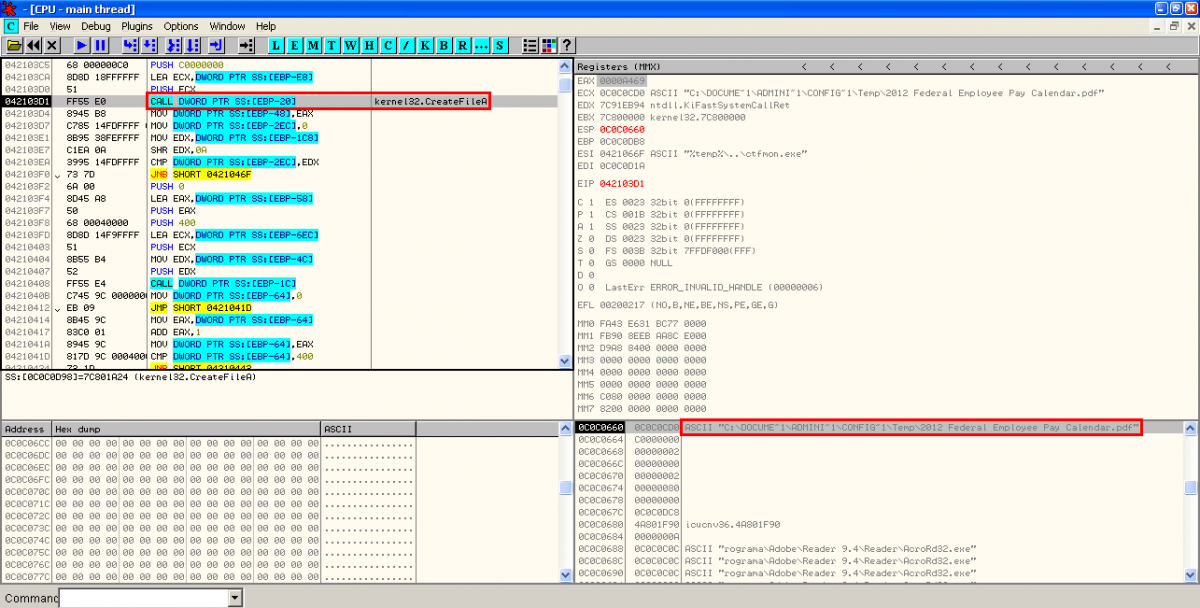Viewport: 1200px width, 608px height.
Task: Open the Log window with L button
Action: (277, 46)
